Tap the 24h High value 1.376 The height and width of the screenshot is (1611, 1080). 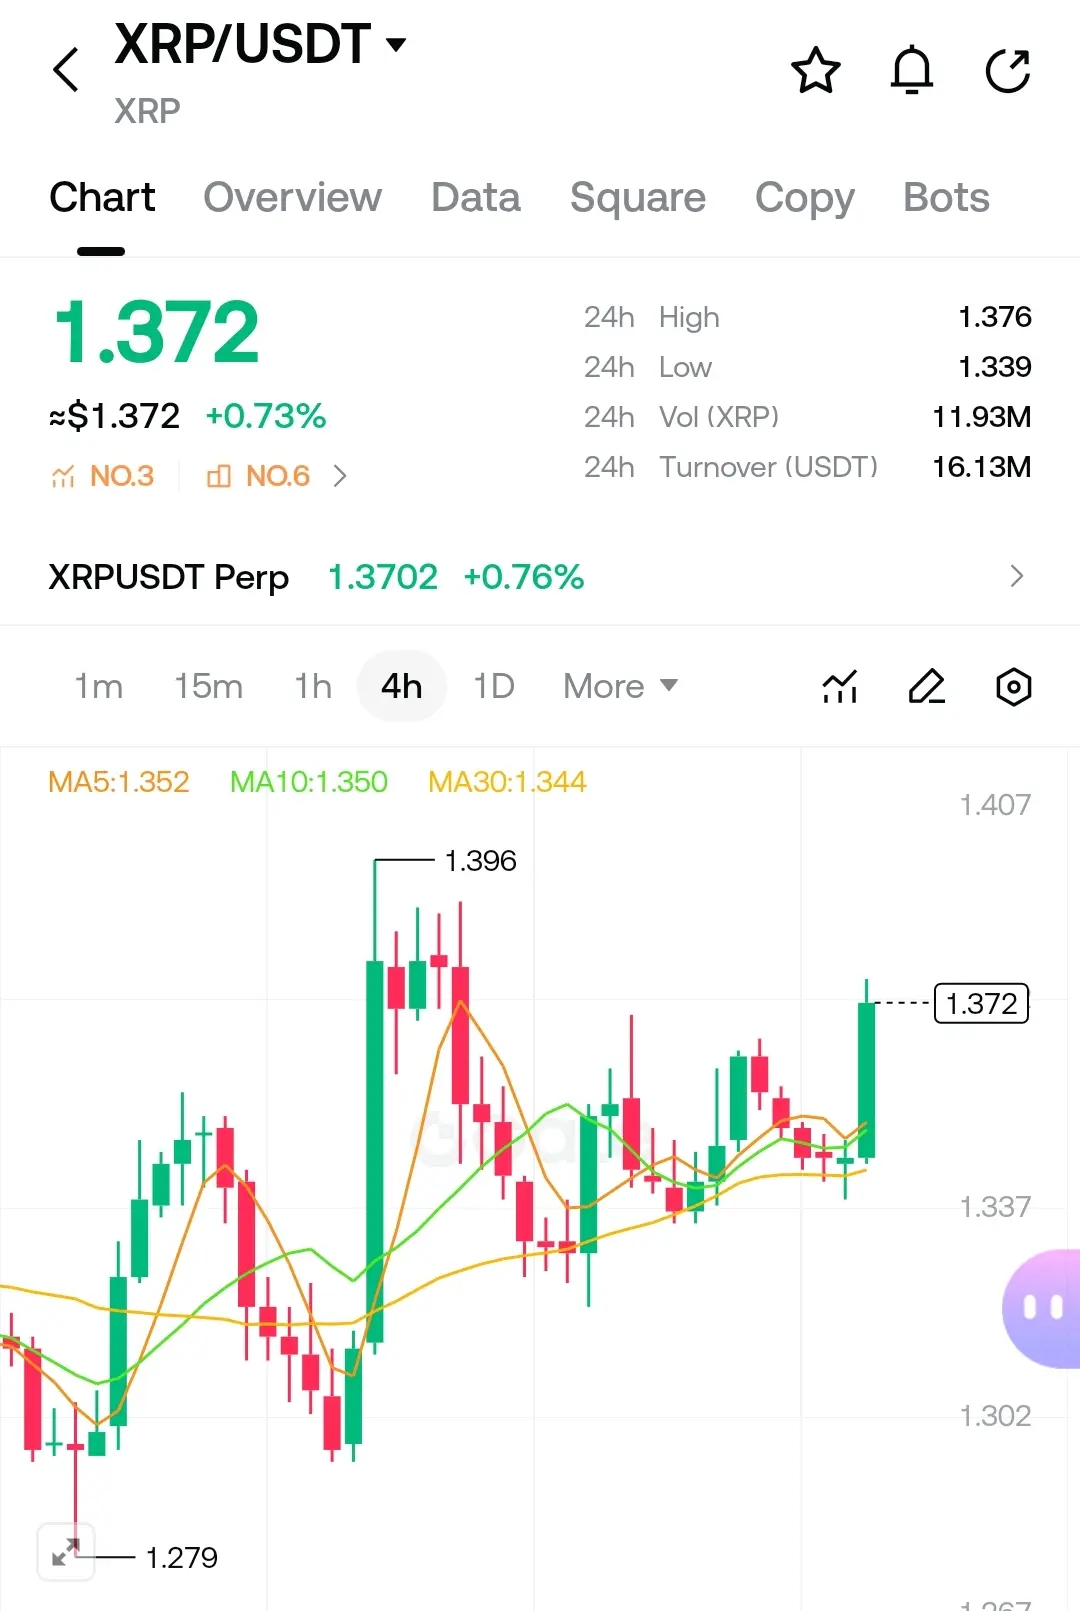(995, 317)
